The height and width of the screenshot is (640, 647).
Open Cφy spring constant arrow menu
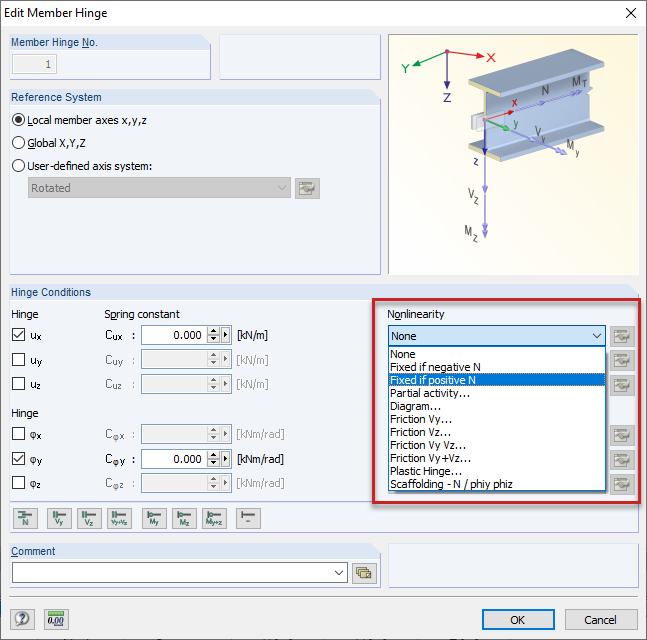coord(226,459)
